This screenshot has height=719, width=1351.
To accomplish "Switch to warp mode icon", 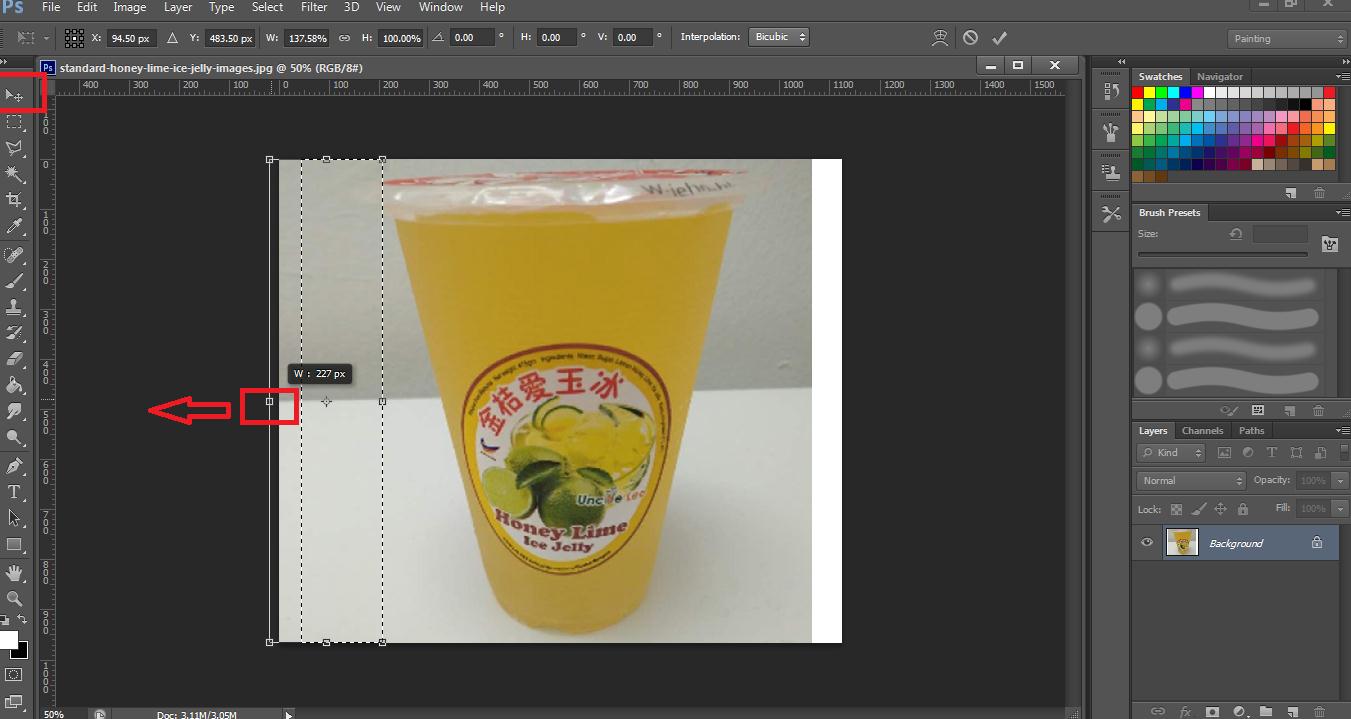I will pyautogui.click(x=939, y=38).
